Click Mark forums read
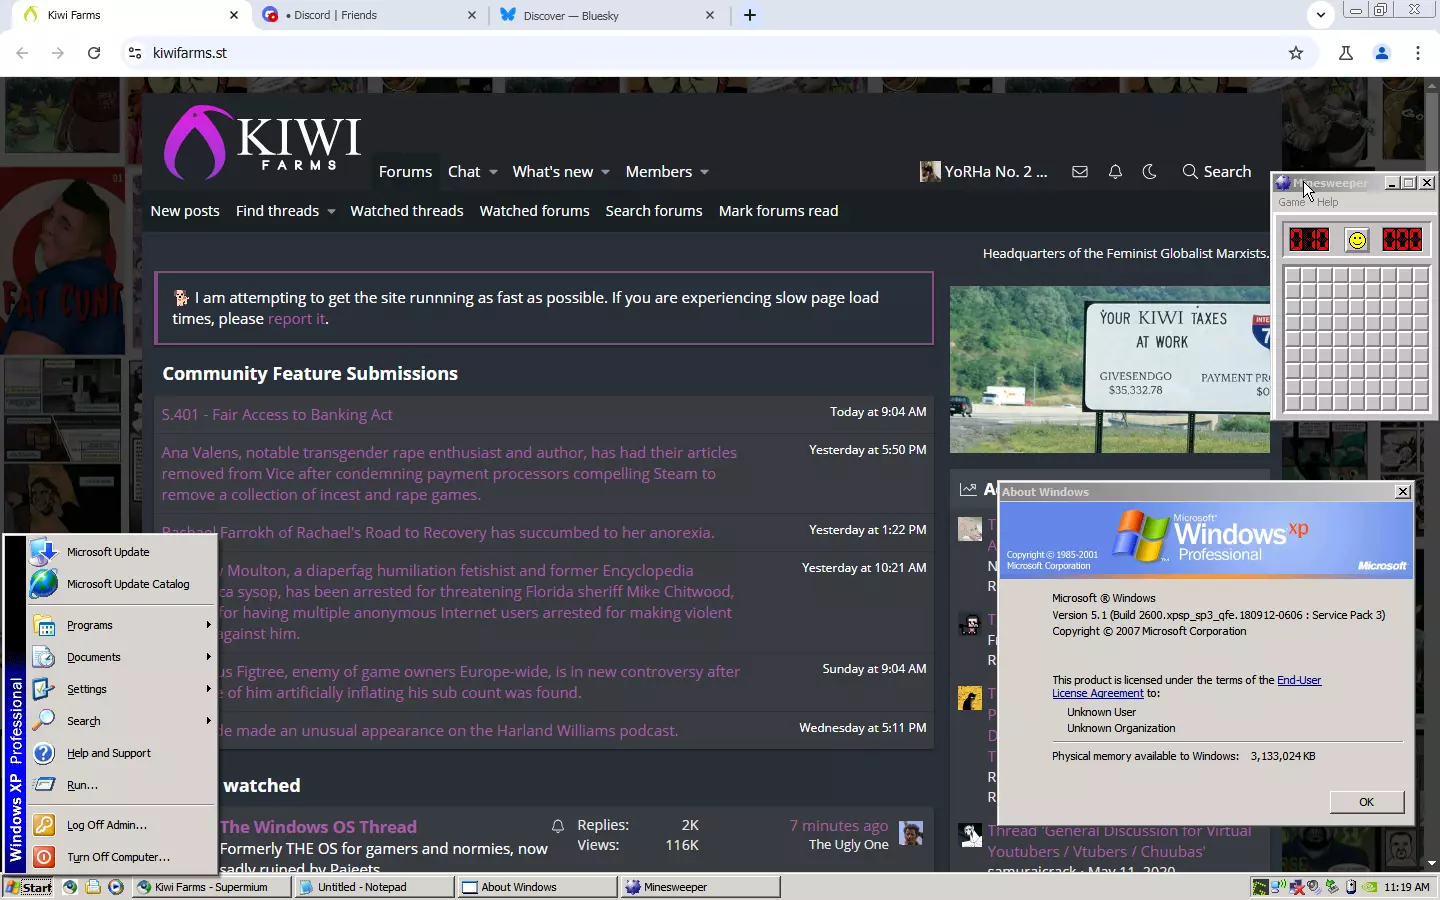 point(778,211)
